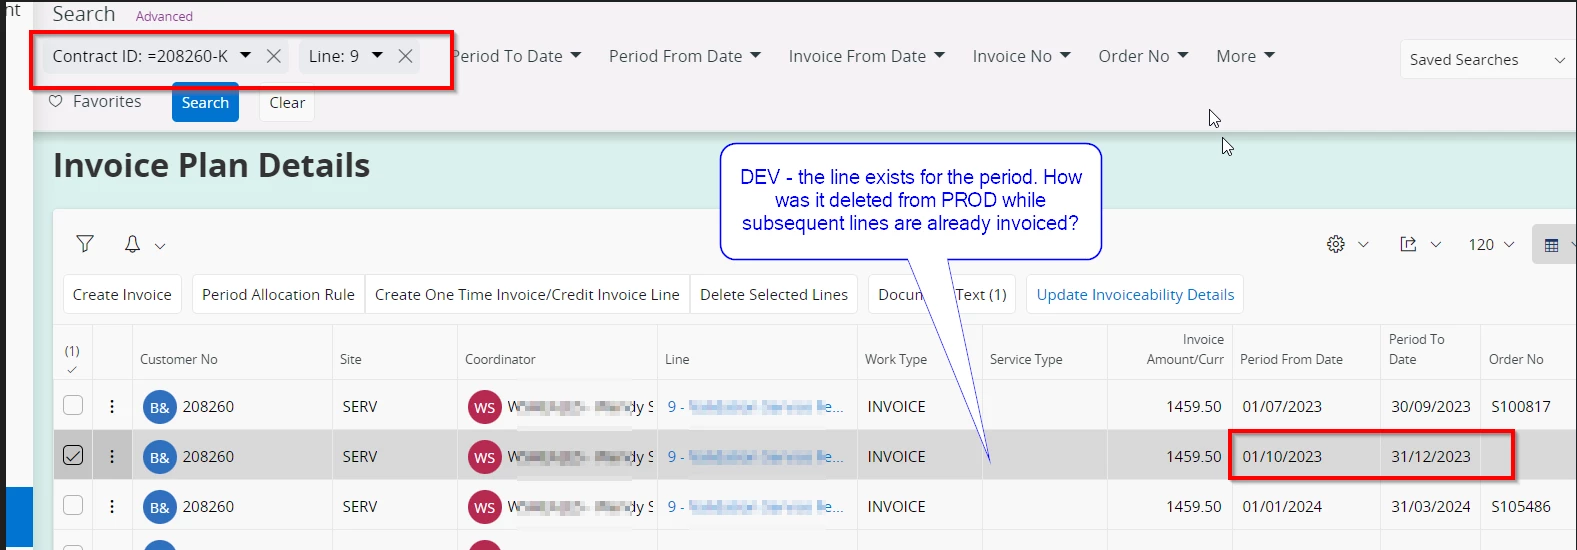Viewport: 1577px width, 550px height.
Task: Click Delete Selected Lines
Action: 774,294
